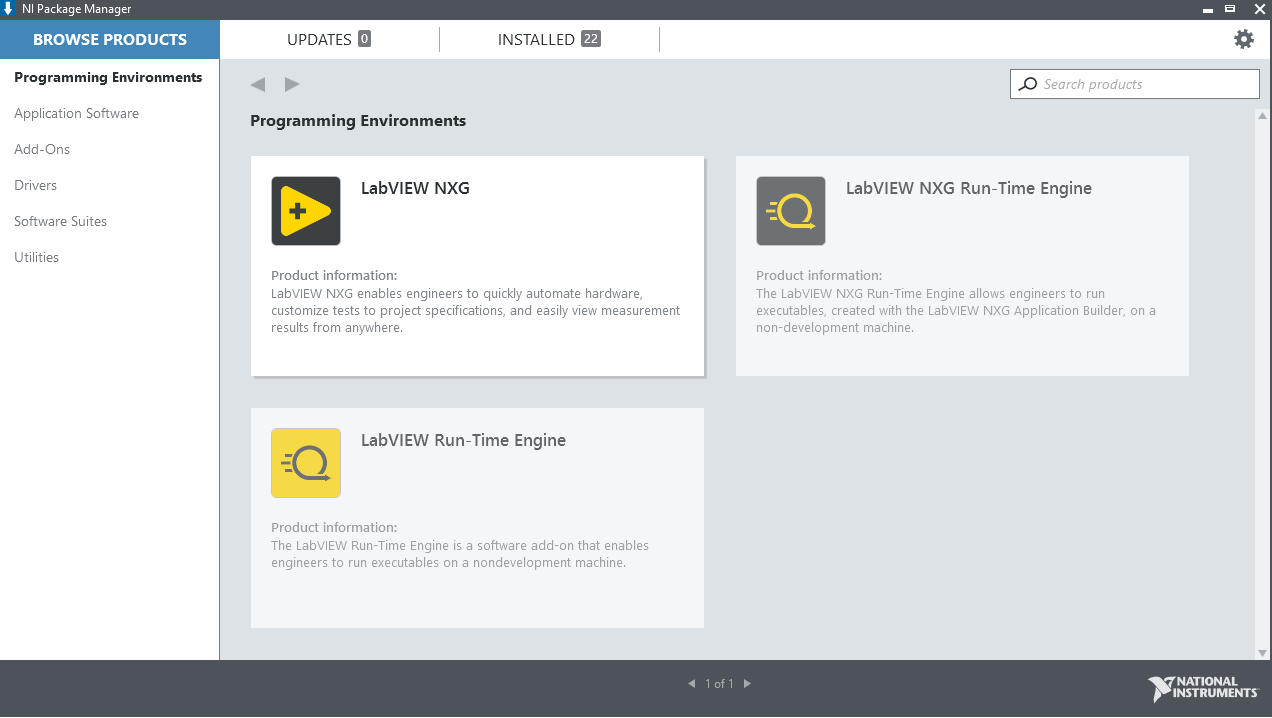Screen dimensions: 1272x718
Task: Click LabVIEW NXG product description text
Action: (x=476, y=311)
